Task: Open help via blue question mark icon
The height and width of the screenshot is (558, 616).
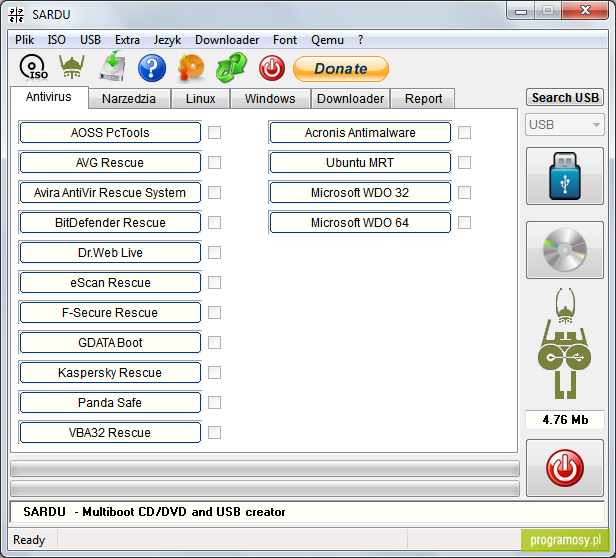Action: click(152, 68)
